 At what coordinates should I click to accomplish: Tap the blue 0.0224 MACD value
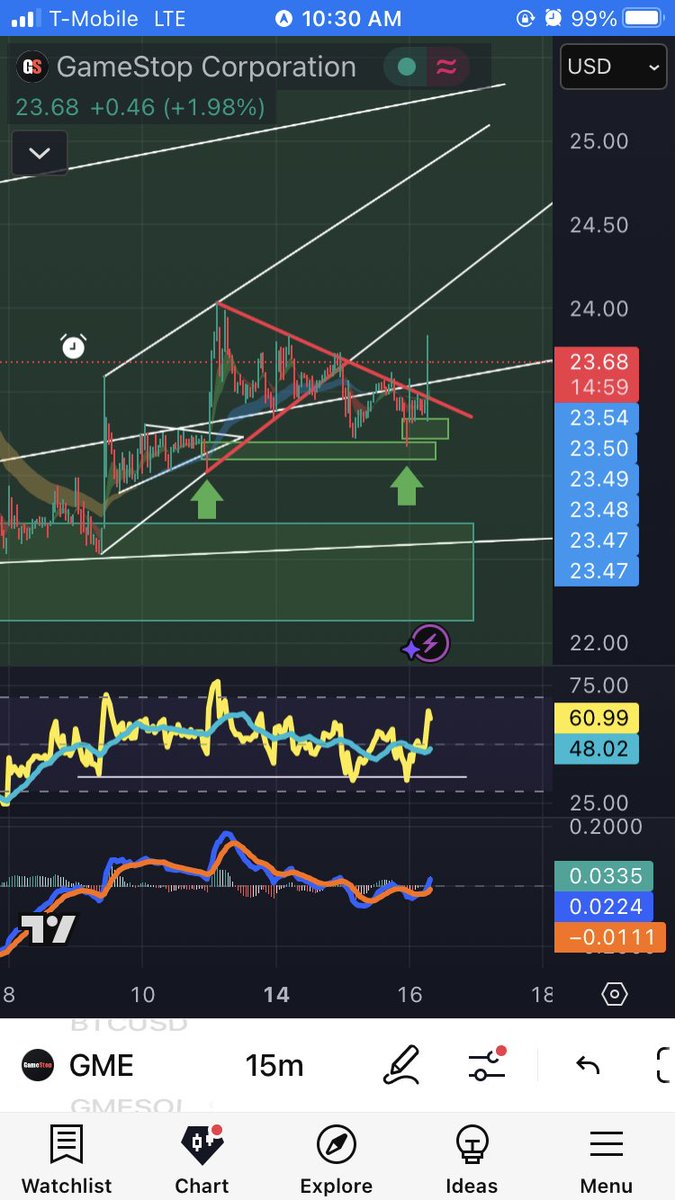coord(604,907)
